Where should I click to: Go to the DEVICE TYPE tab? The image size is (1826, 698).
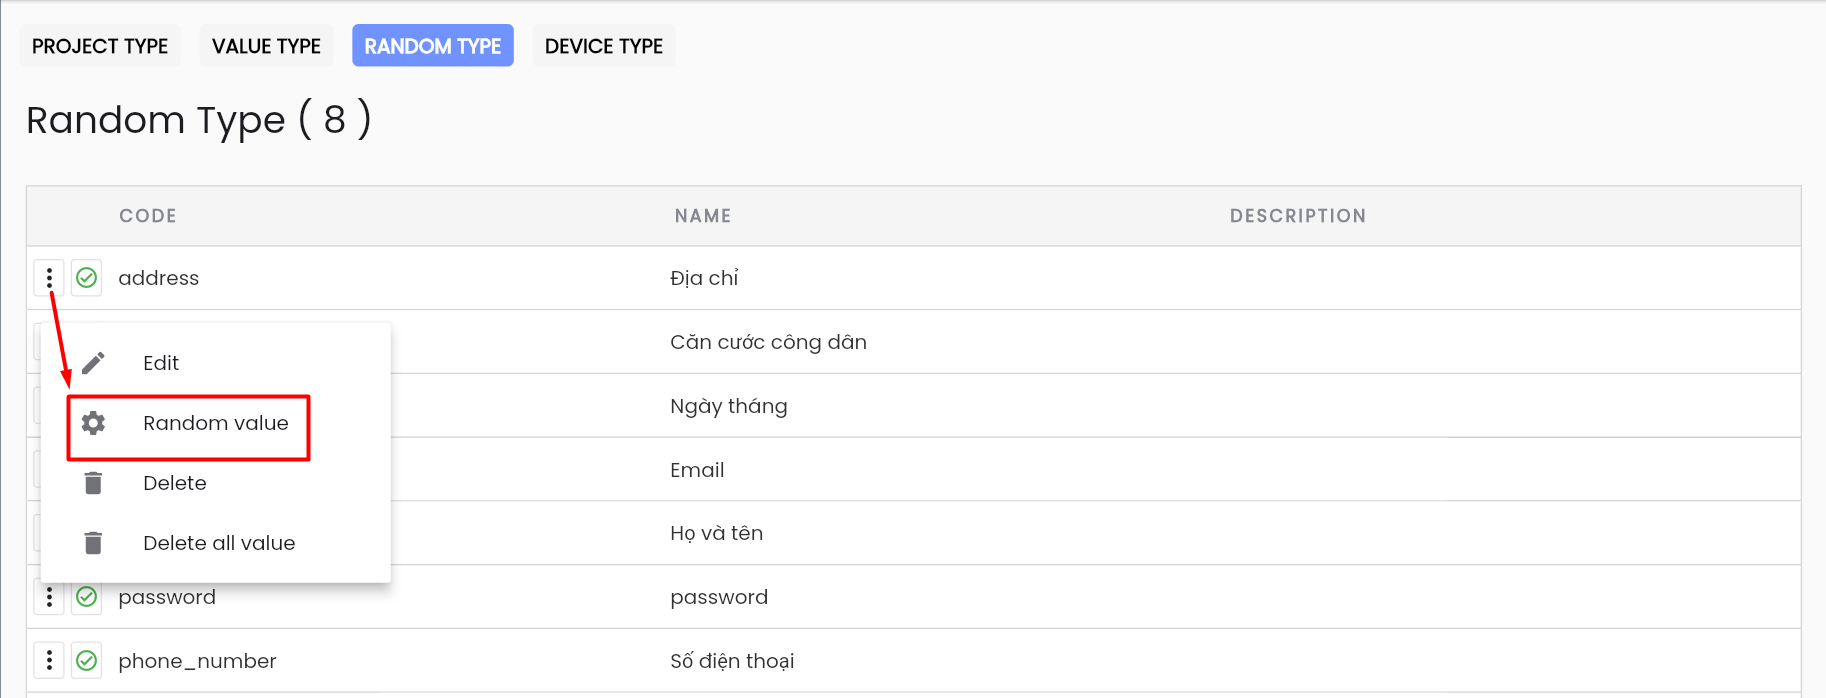pos(604,46)
